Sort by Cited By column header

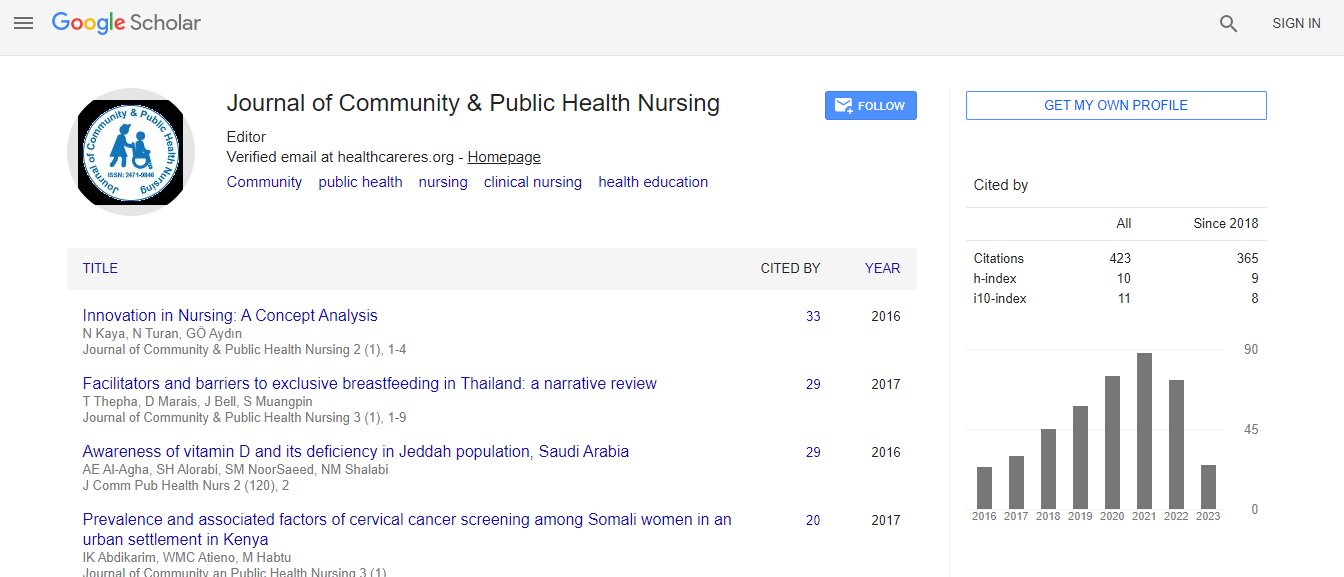(790, 268)
